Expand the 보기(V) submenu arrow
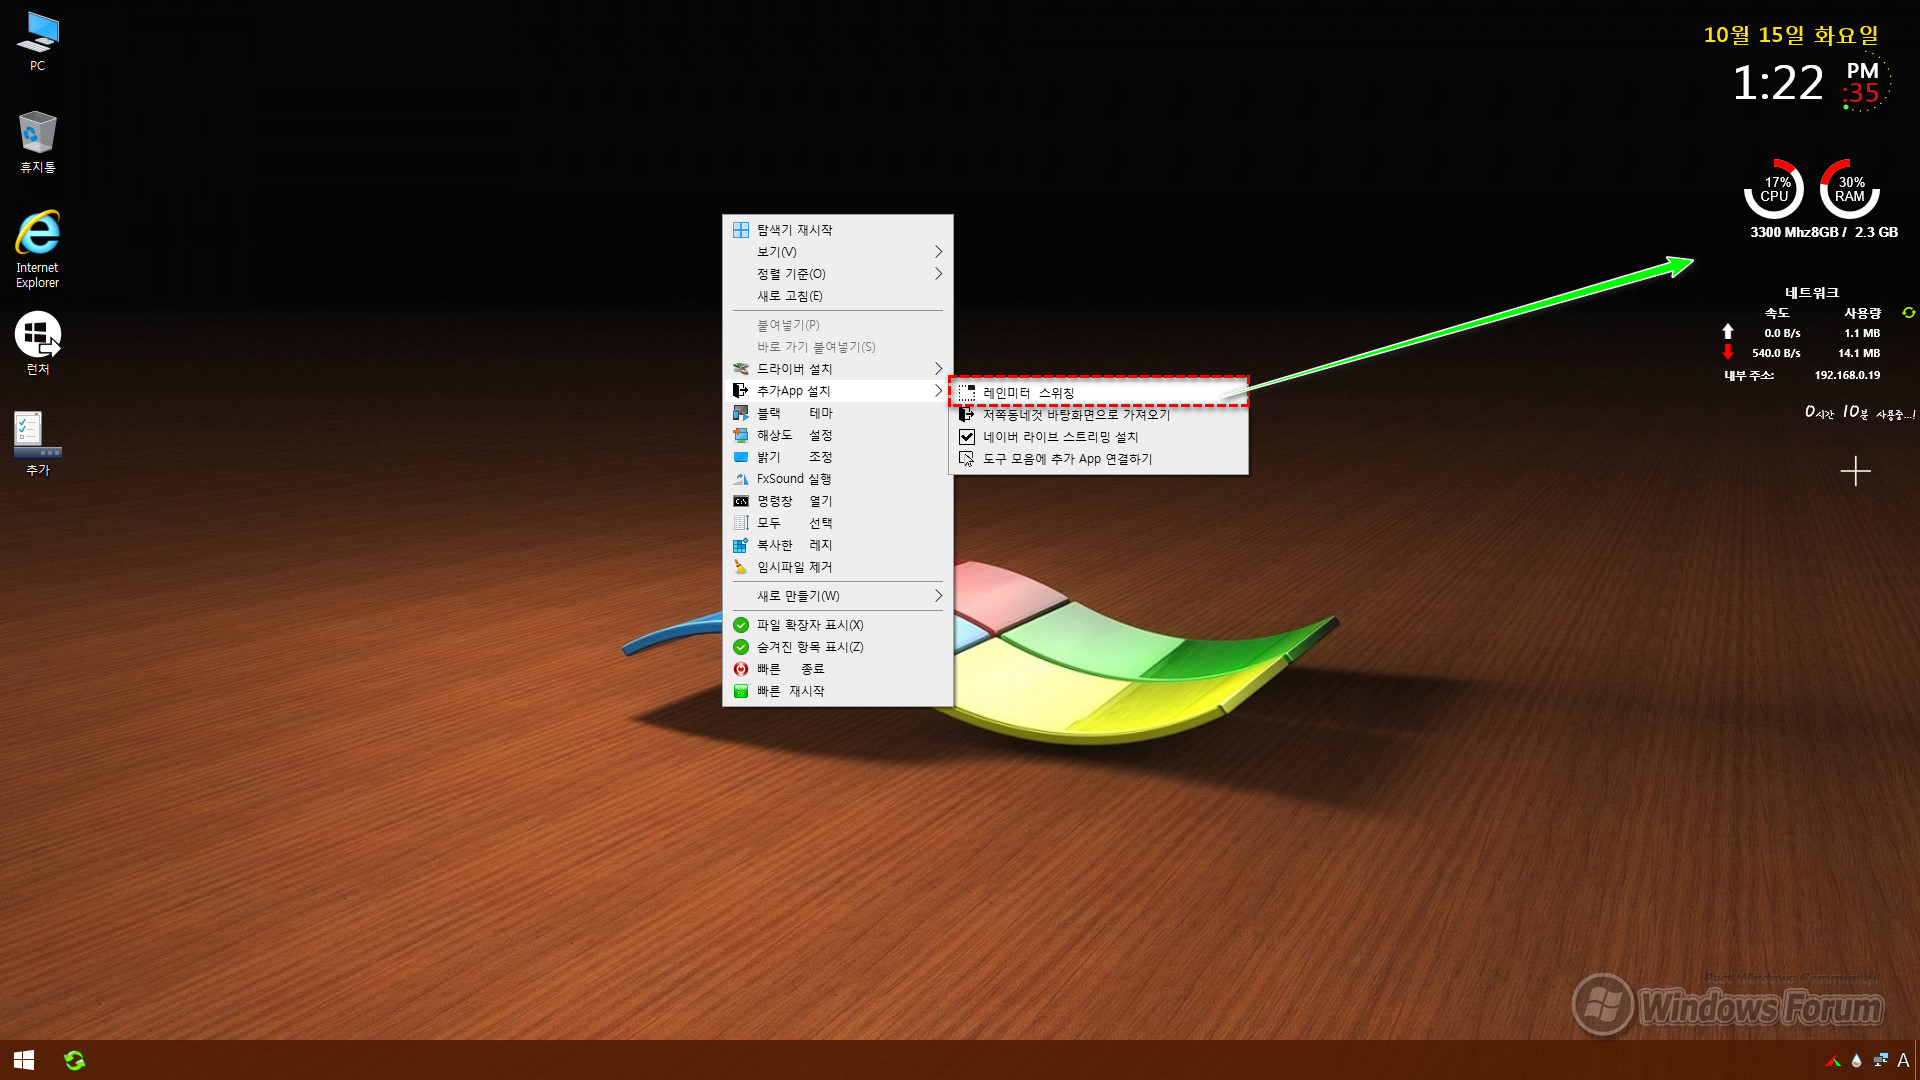1920x1080 pixels. [x=938, y=252]
